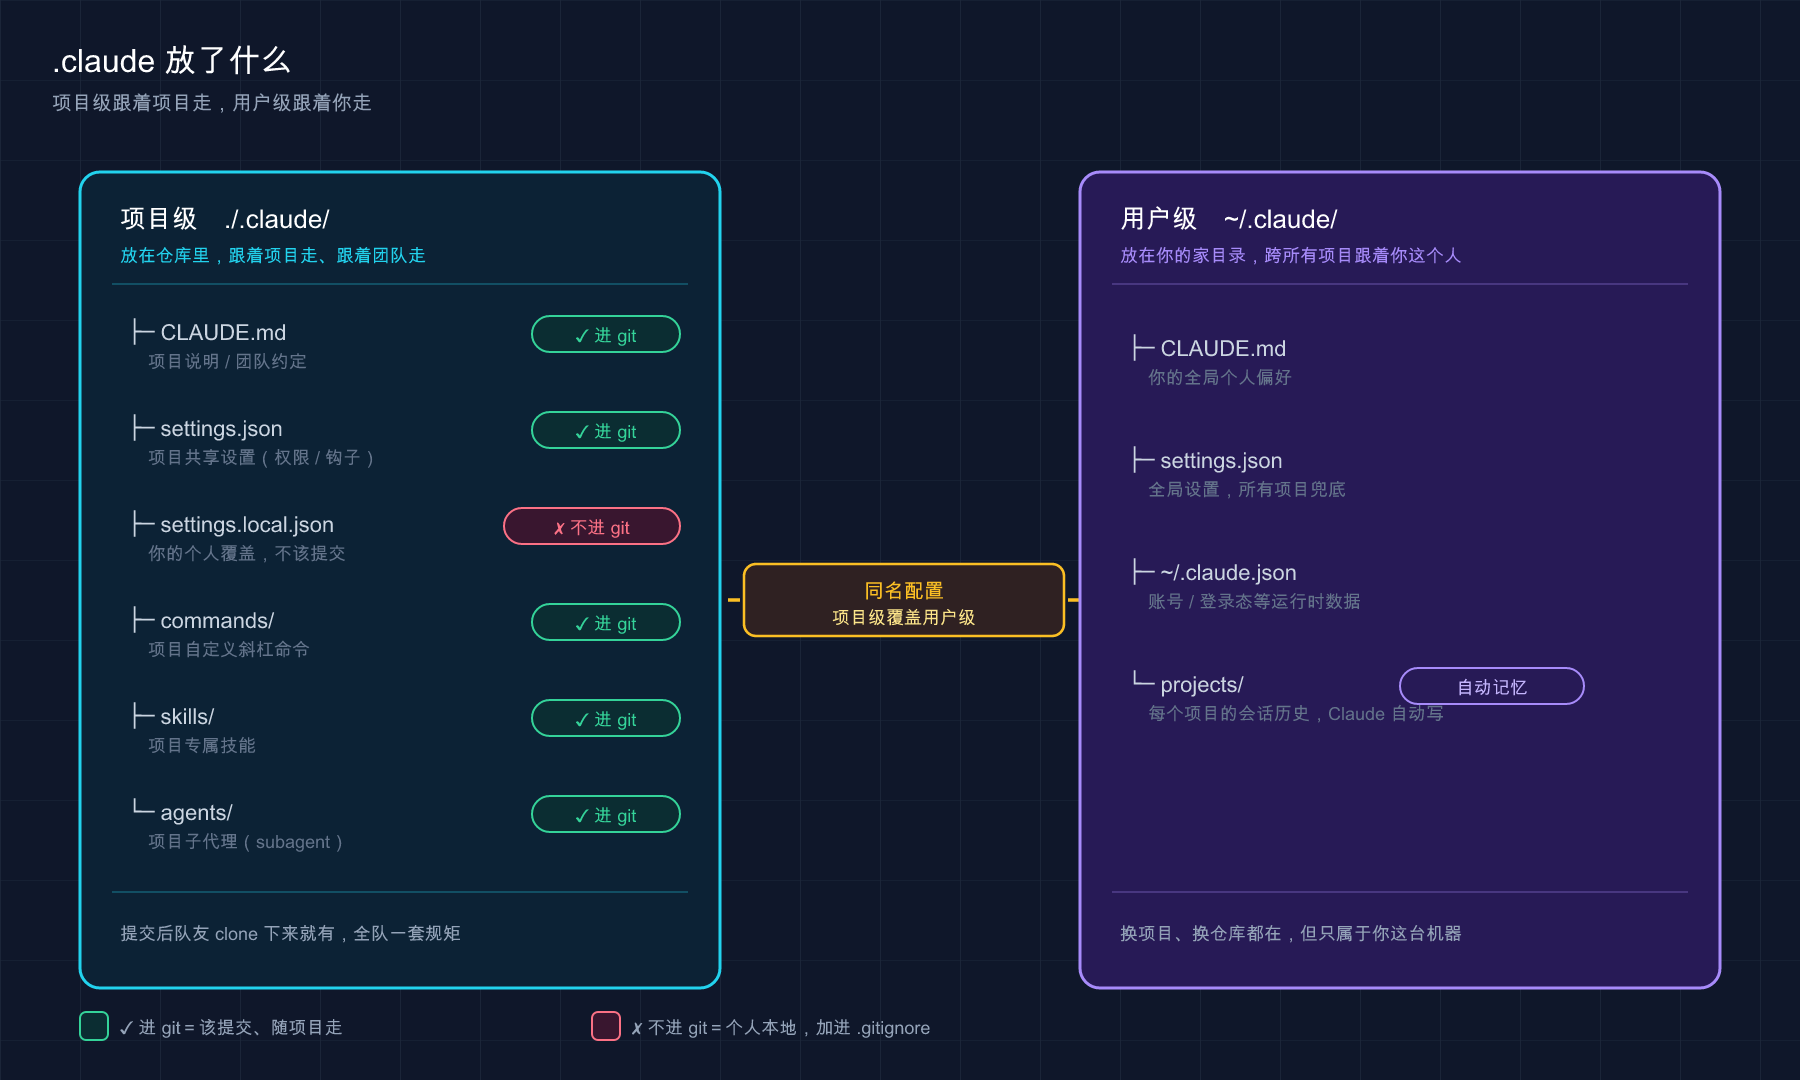Image resolution: width=1800 pixels, height=1080 pixels.
Task: Select the ~/.claude.json entry
Action: [x=1228, y=573]
